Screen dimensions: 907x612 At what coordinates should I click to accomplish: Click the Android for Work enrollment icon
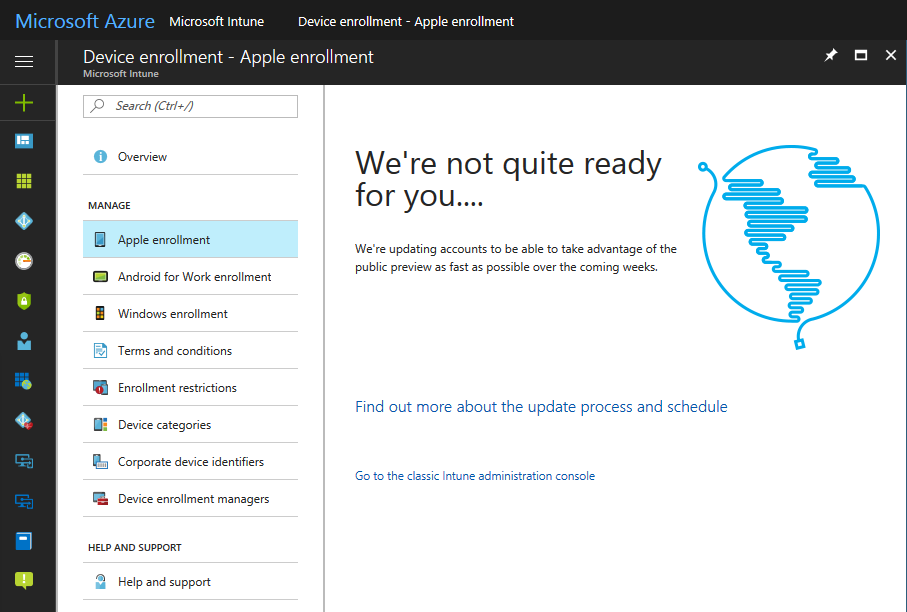pos(100,276)
